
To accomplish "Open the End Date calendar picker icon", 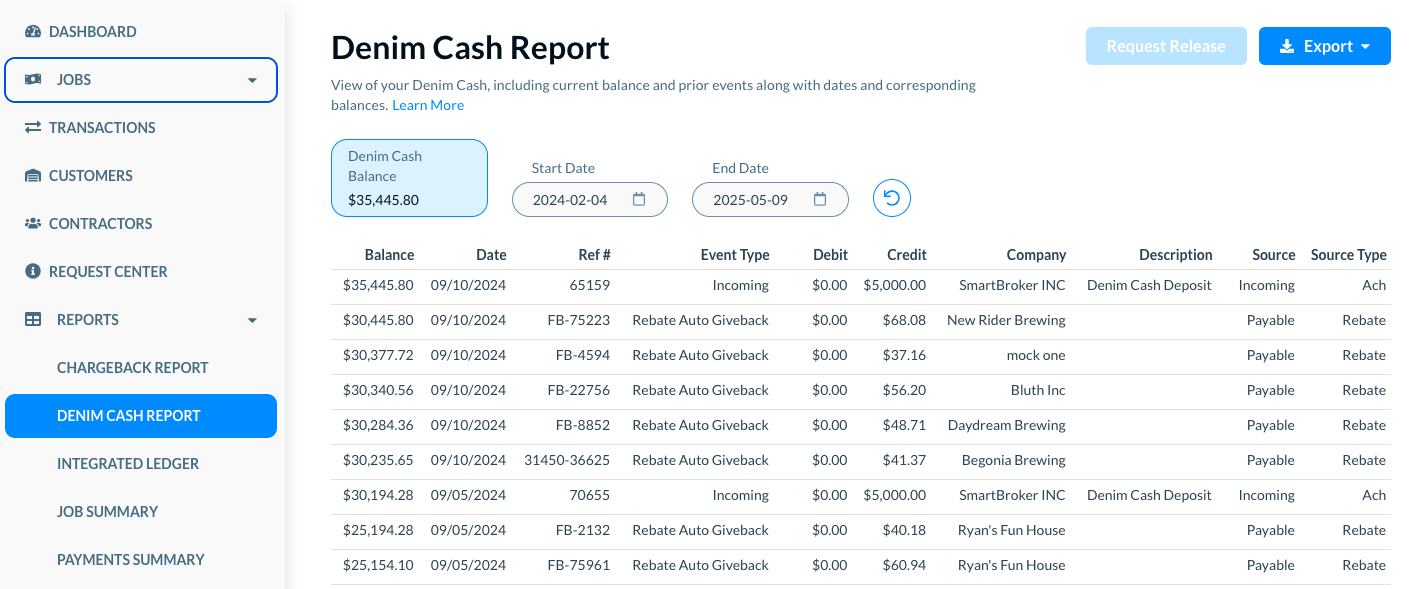I will click(820, 199).
